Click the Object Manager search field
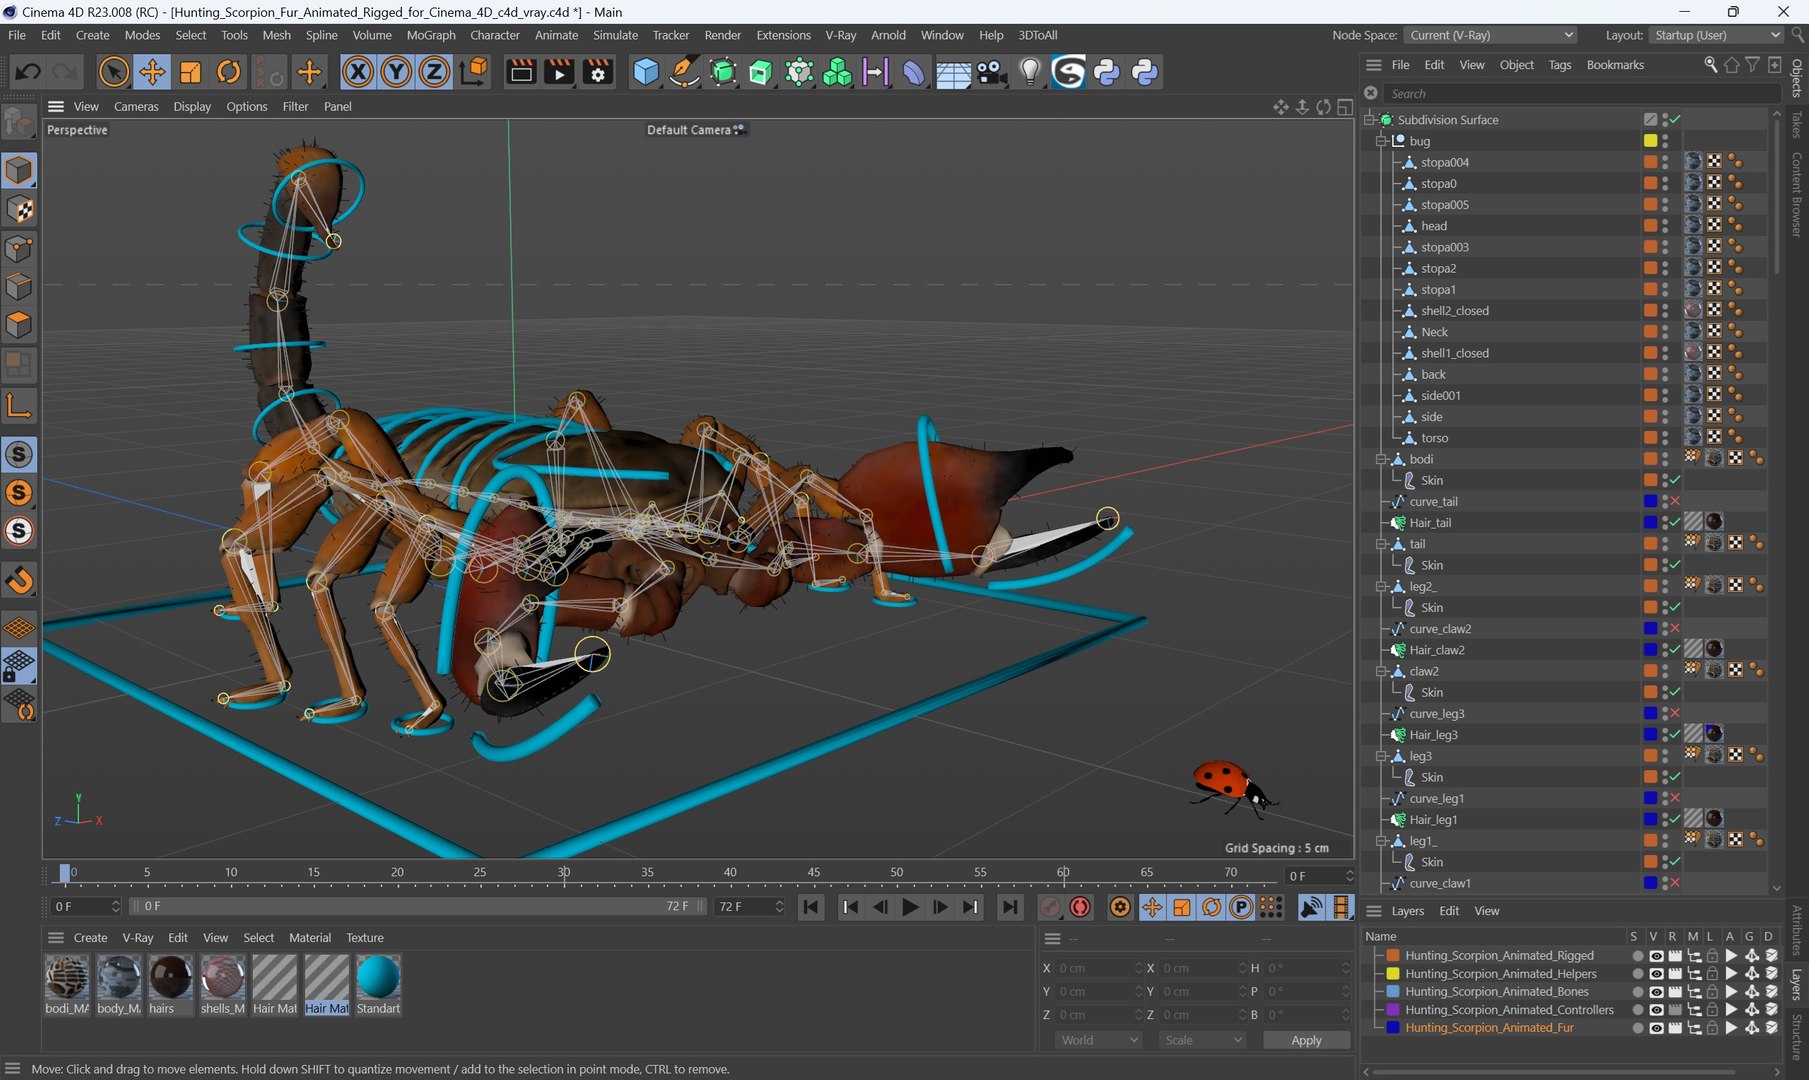Screen dimensions: 1809x1080 1580,93
